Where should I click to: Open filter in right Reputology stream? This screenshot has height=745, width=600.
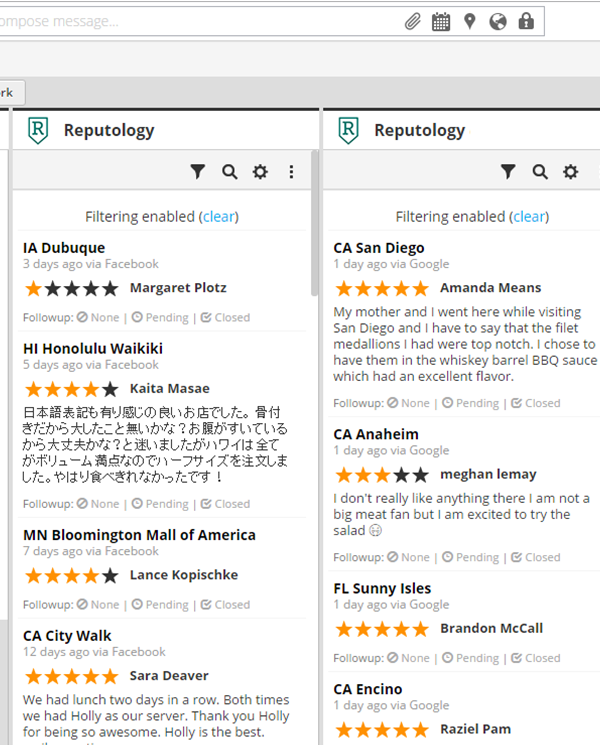tap(508, 172)
